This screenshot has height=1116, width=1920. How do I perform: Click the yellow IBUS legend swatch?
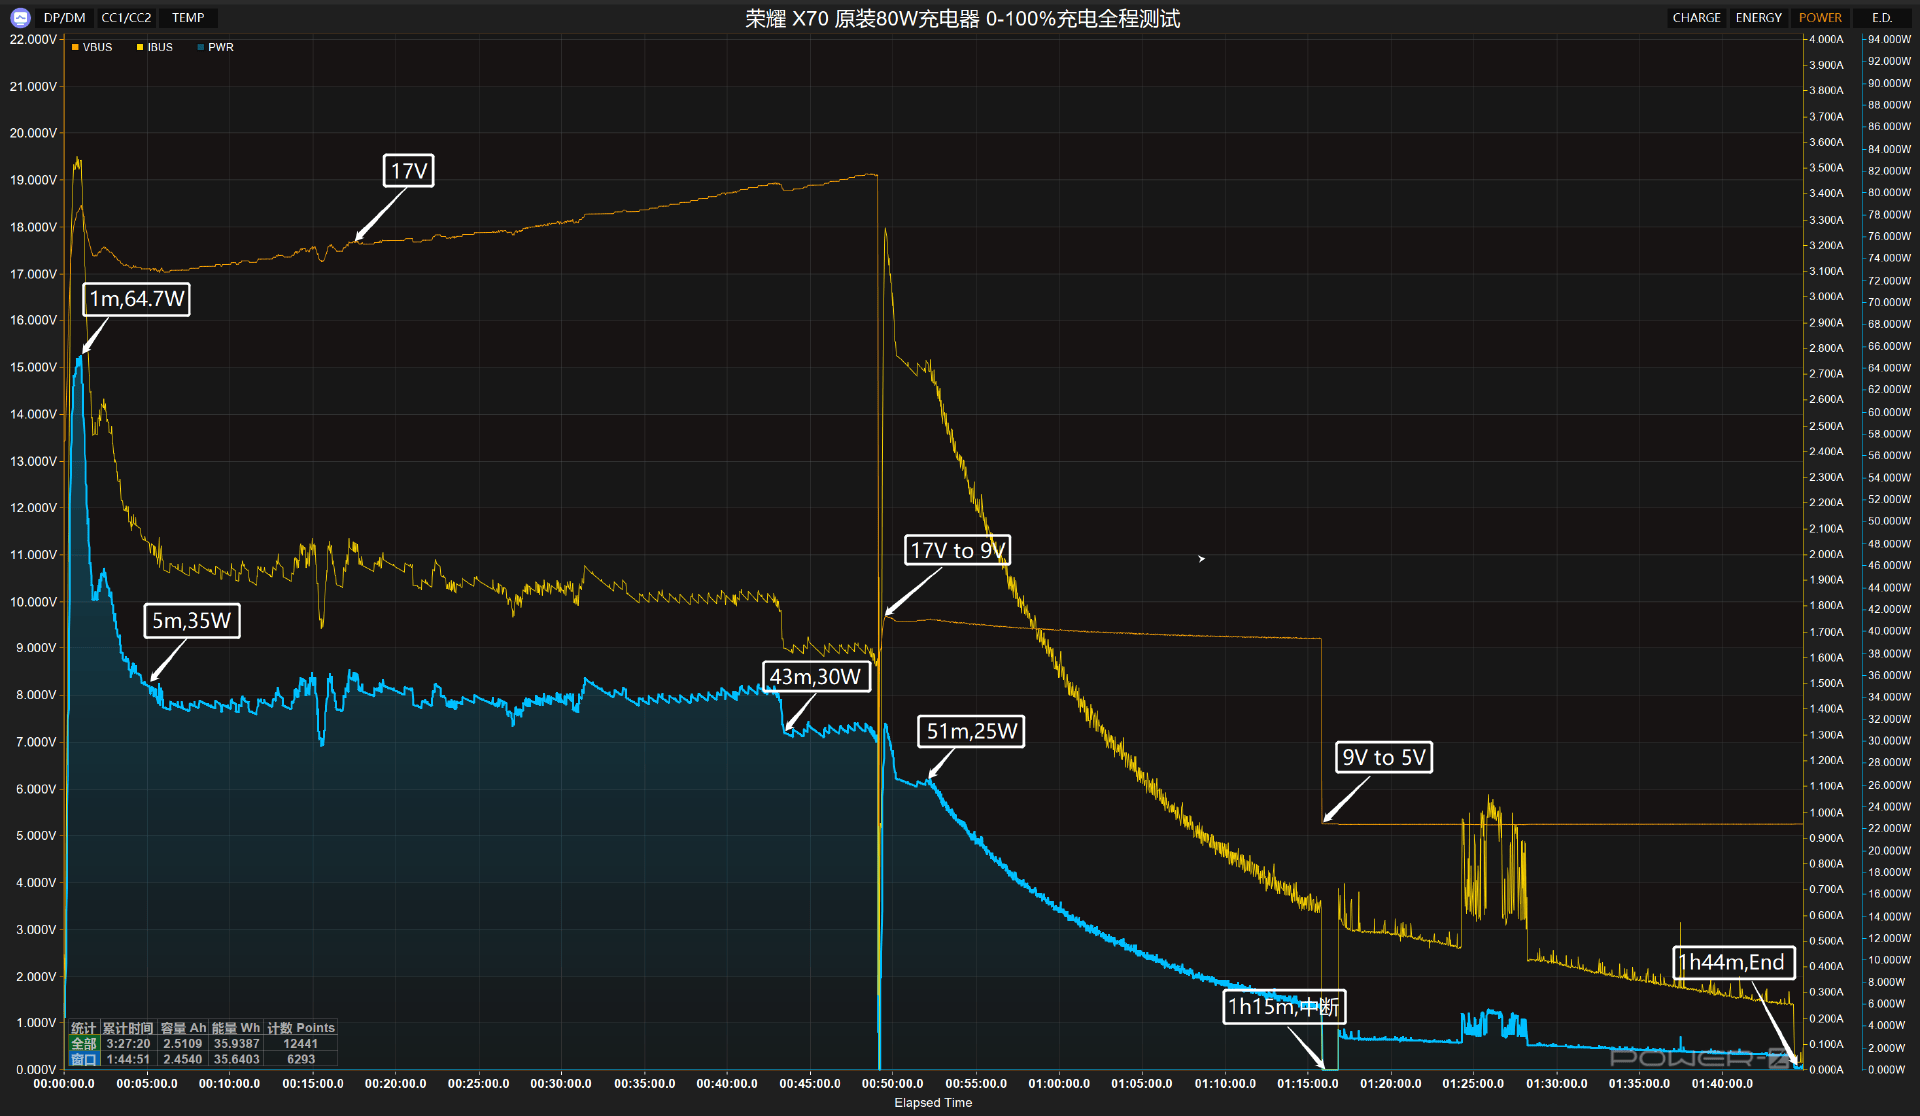point(140,47)
